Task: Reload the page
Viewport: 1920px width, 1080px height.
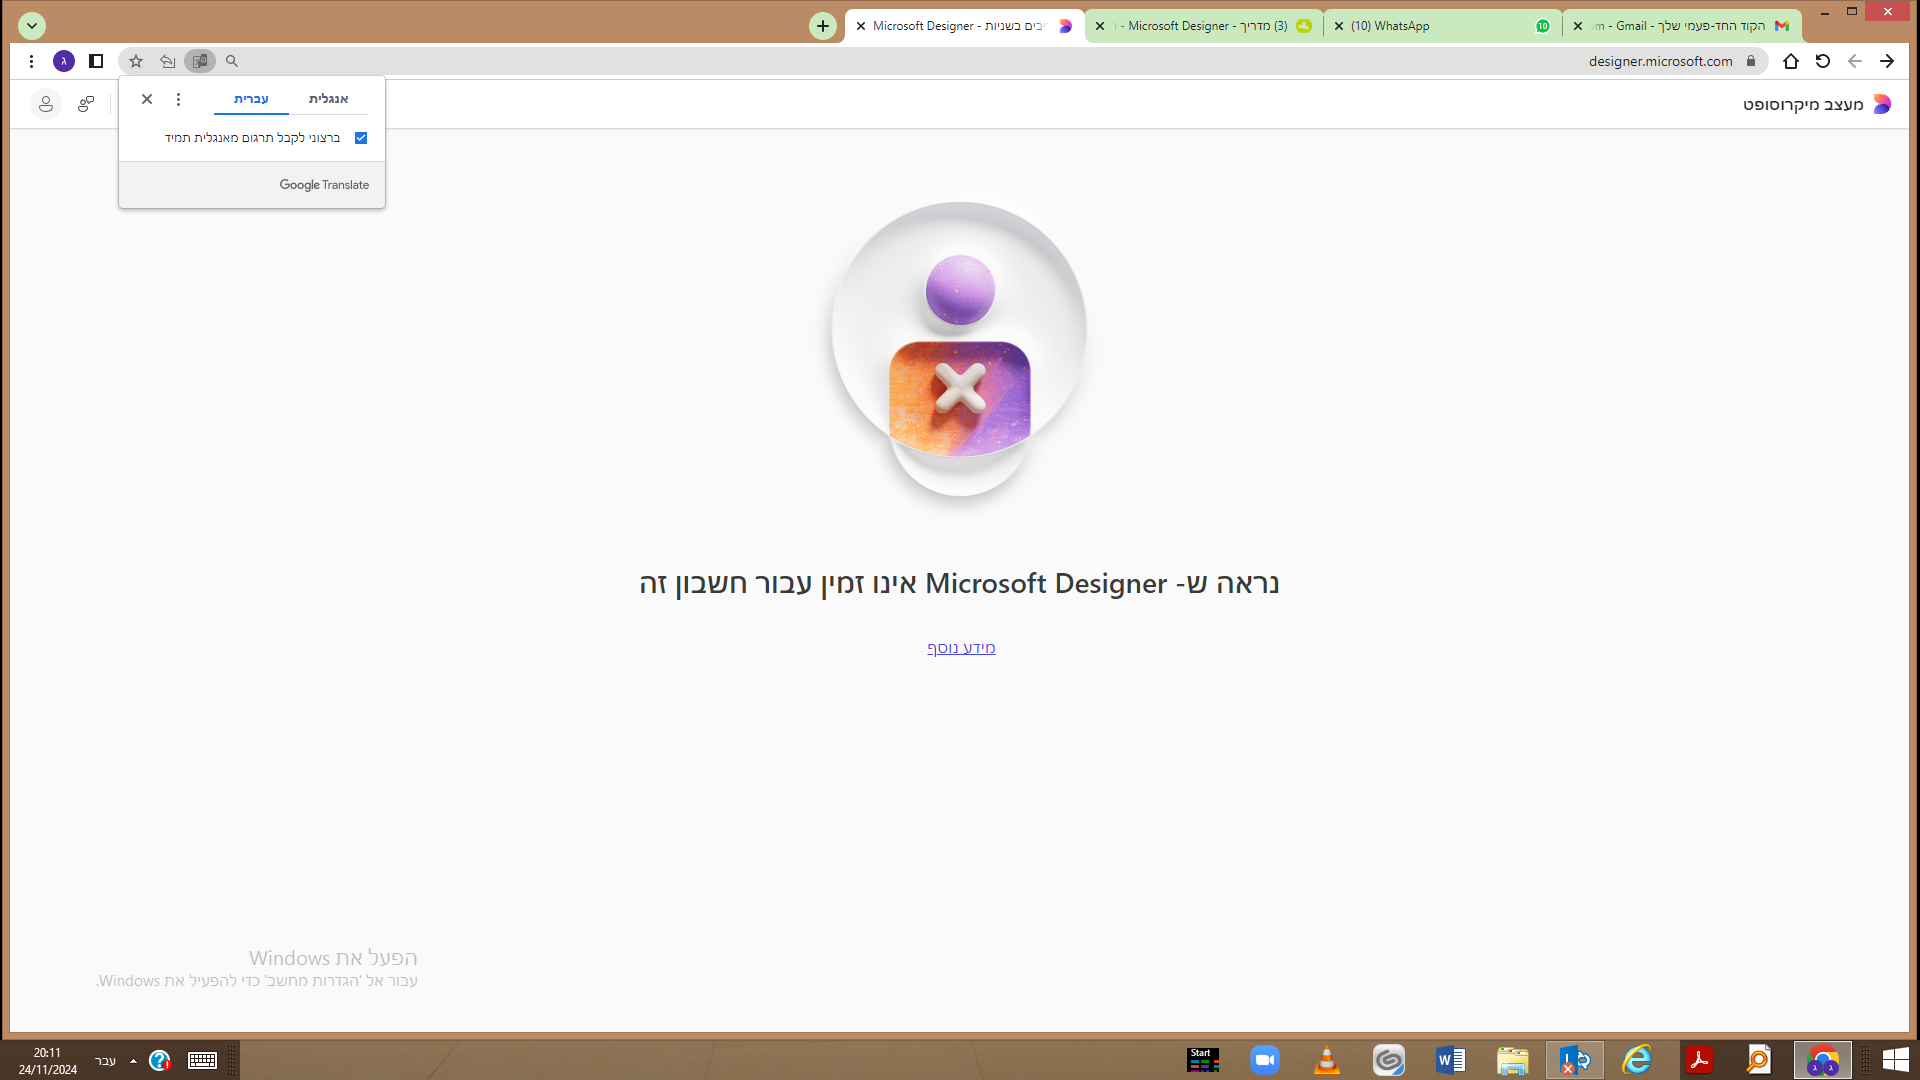Action: pyautogui.click(x=1823, y=61)
